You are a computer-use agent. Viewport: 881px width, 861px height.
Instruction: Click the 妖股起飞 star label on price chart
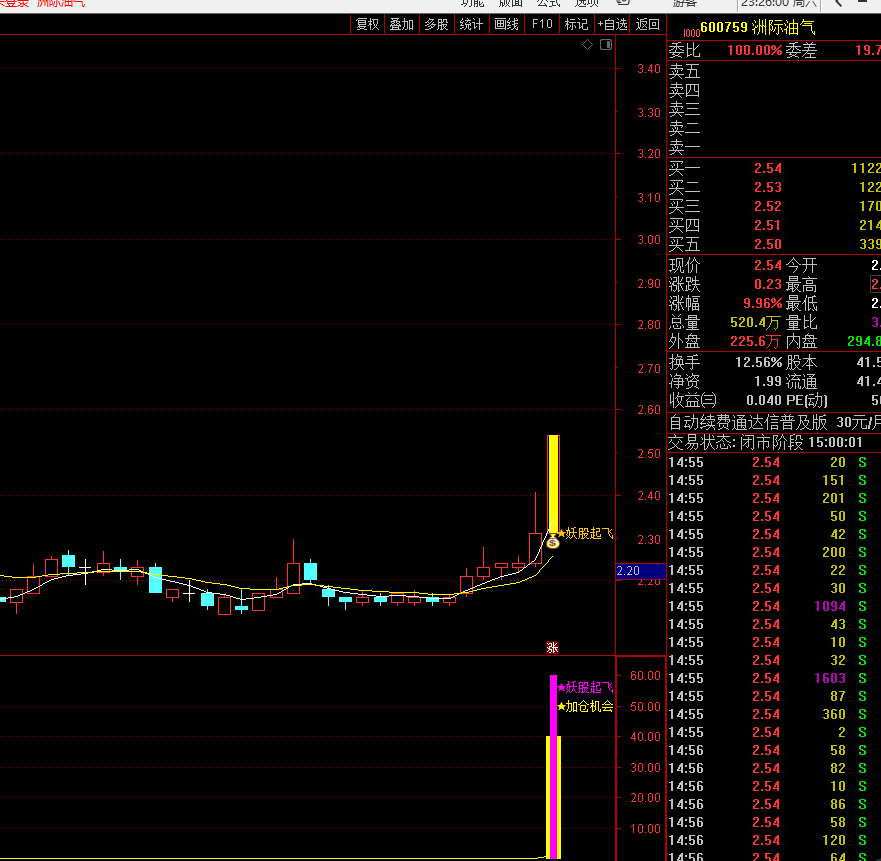(x=586, y=534)
